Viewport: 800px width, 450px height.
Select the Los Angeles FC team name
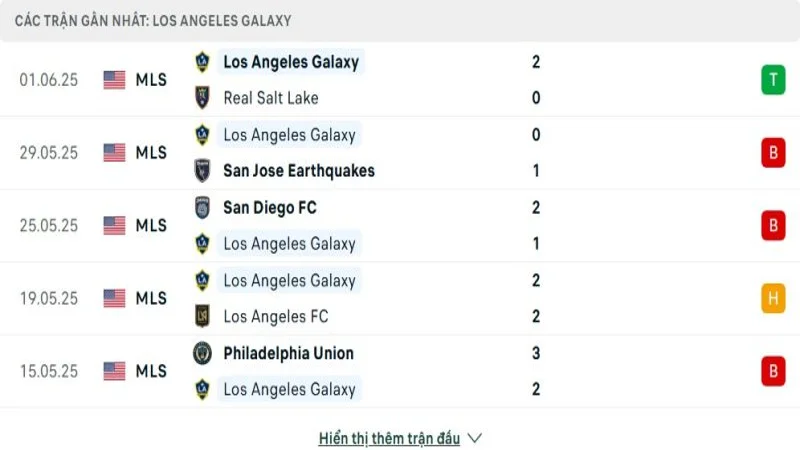275,317
